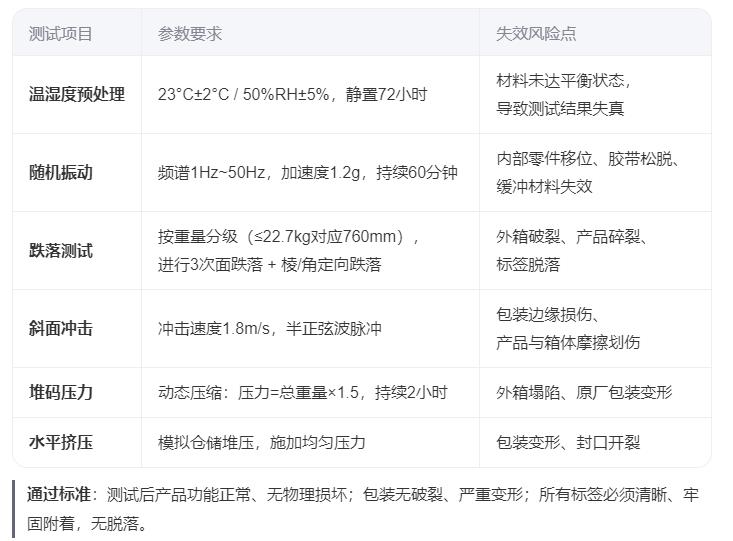Click the 模拟仓储堆压 parameter cell

tap(261, 442)
